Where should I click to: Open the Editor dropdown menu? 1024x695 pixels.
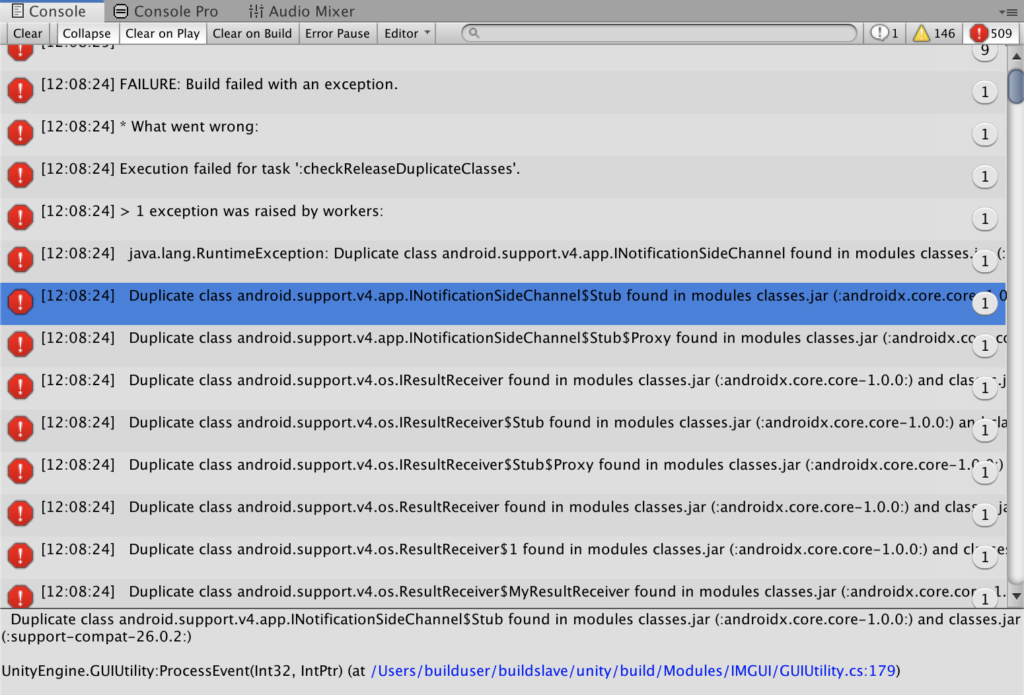coord(407,33)
